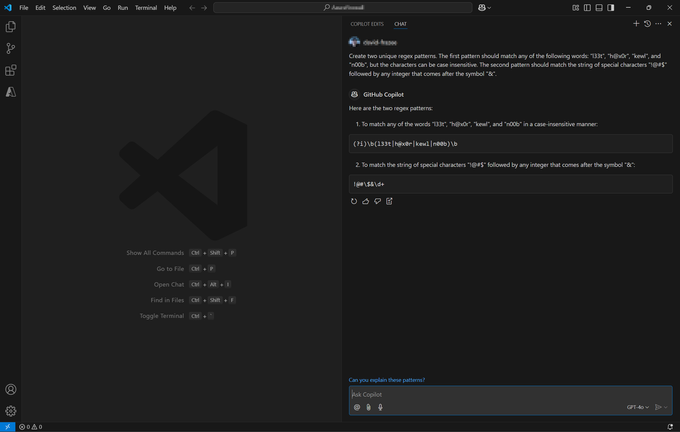This screenshot has width=680, height=432.
Task: Open the Help menu
Action: 170,8
